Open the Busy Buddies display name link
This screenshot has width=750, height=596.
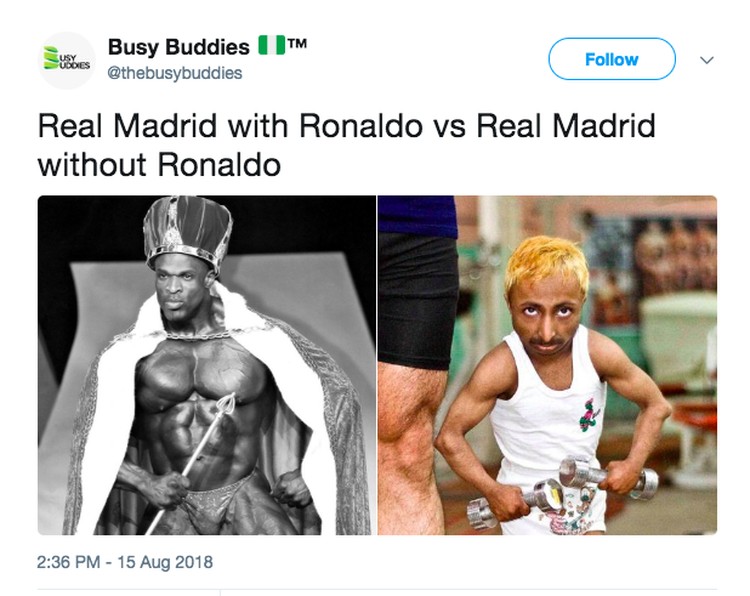[x=178, y=46]
